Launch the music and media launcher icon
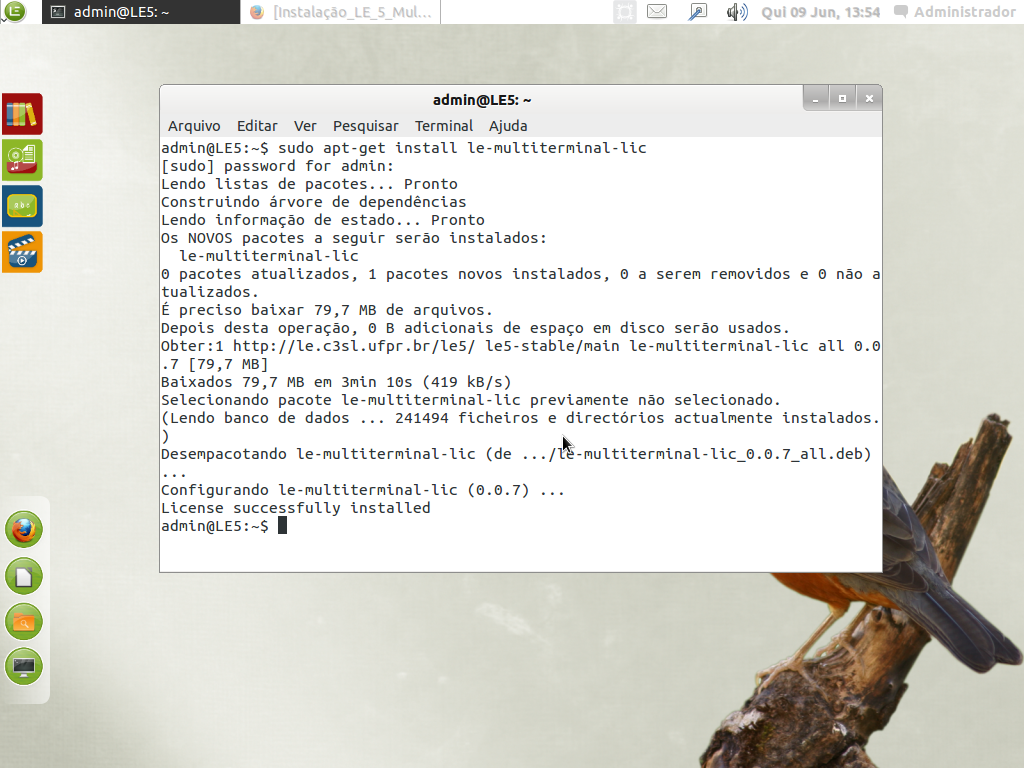This screenshot has width=1024, height=768. 22,160
